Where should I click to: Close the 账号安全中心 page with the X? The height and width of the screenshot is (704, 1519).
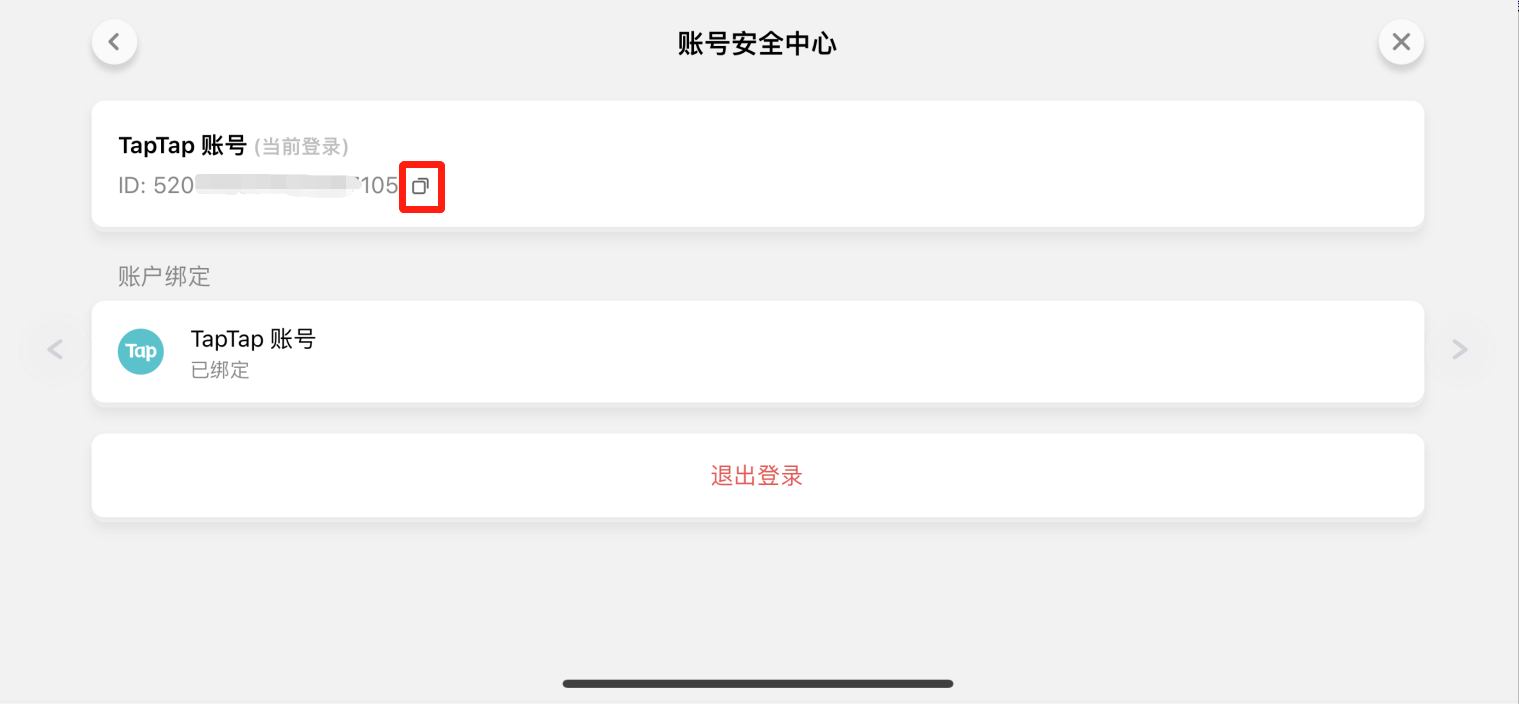pyautogui.click(x=1401, y=42)
